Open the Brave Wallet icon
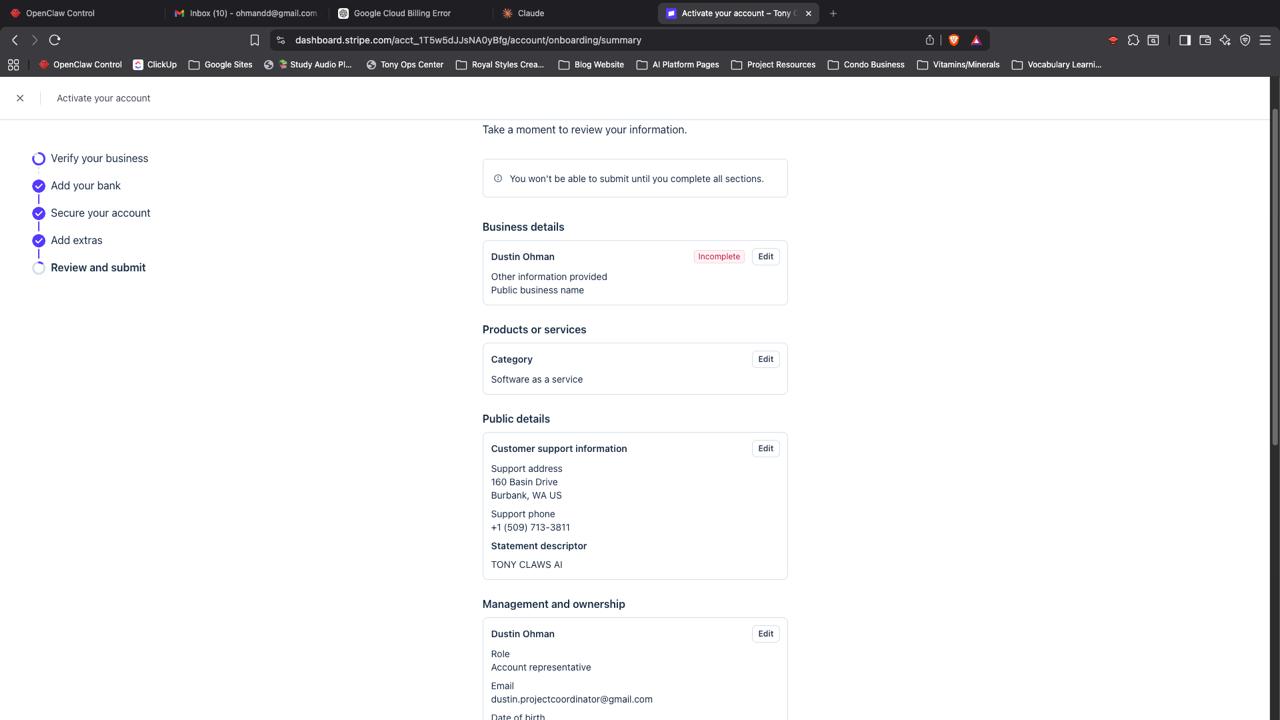The image size is (1280, 720). (x=1205, y=40)
